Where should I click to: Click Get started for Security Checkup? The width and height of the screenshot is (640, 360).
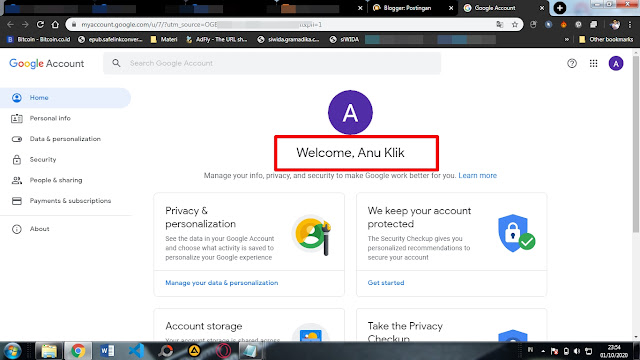(x=386, y=283)
